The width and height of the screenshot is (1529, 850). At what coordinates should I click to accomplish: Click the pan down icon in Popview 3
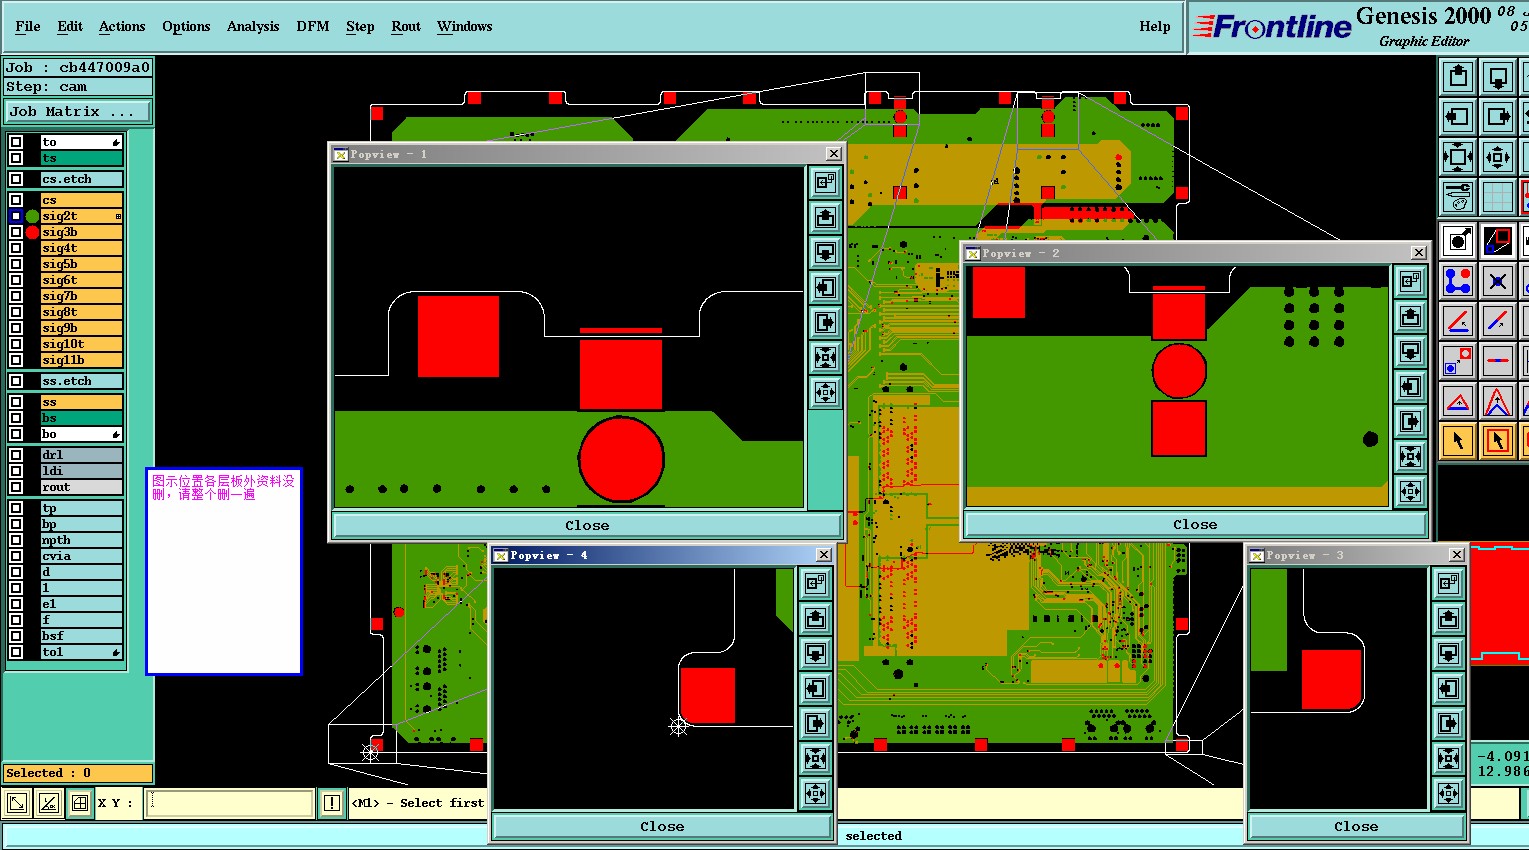[1449, 654]
